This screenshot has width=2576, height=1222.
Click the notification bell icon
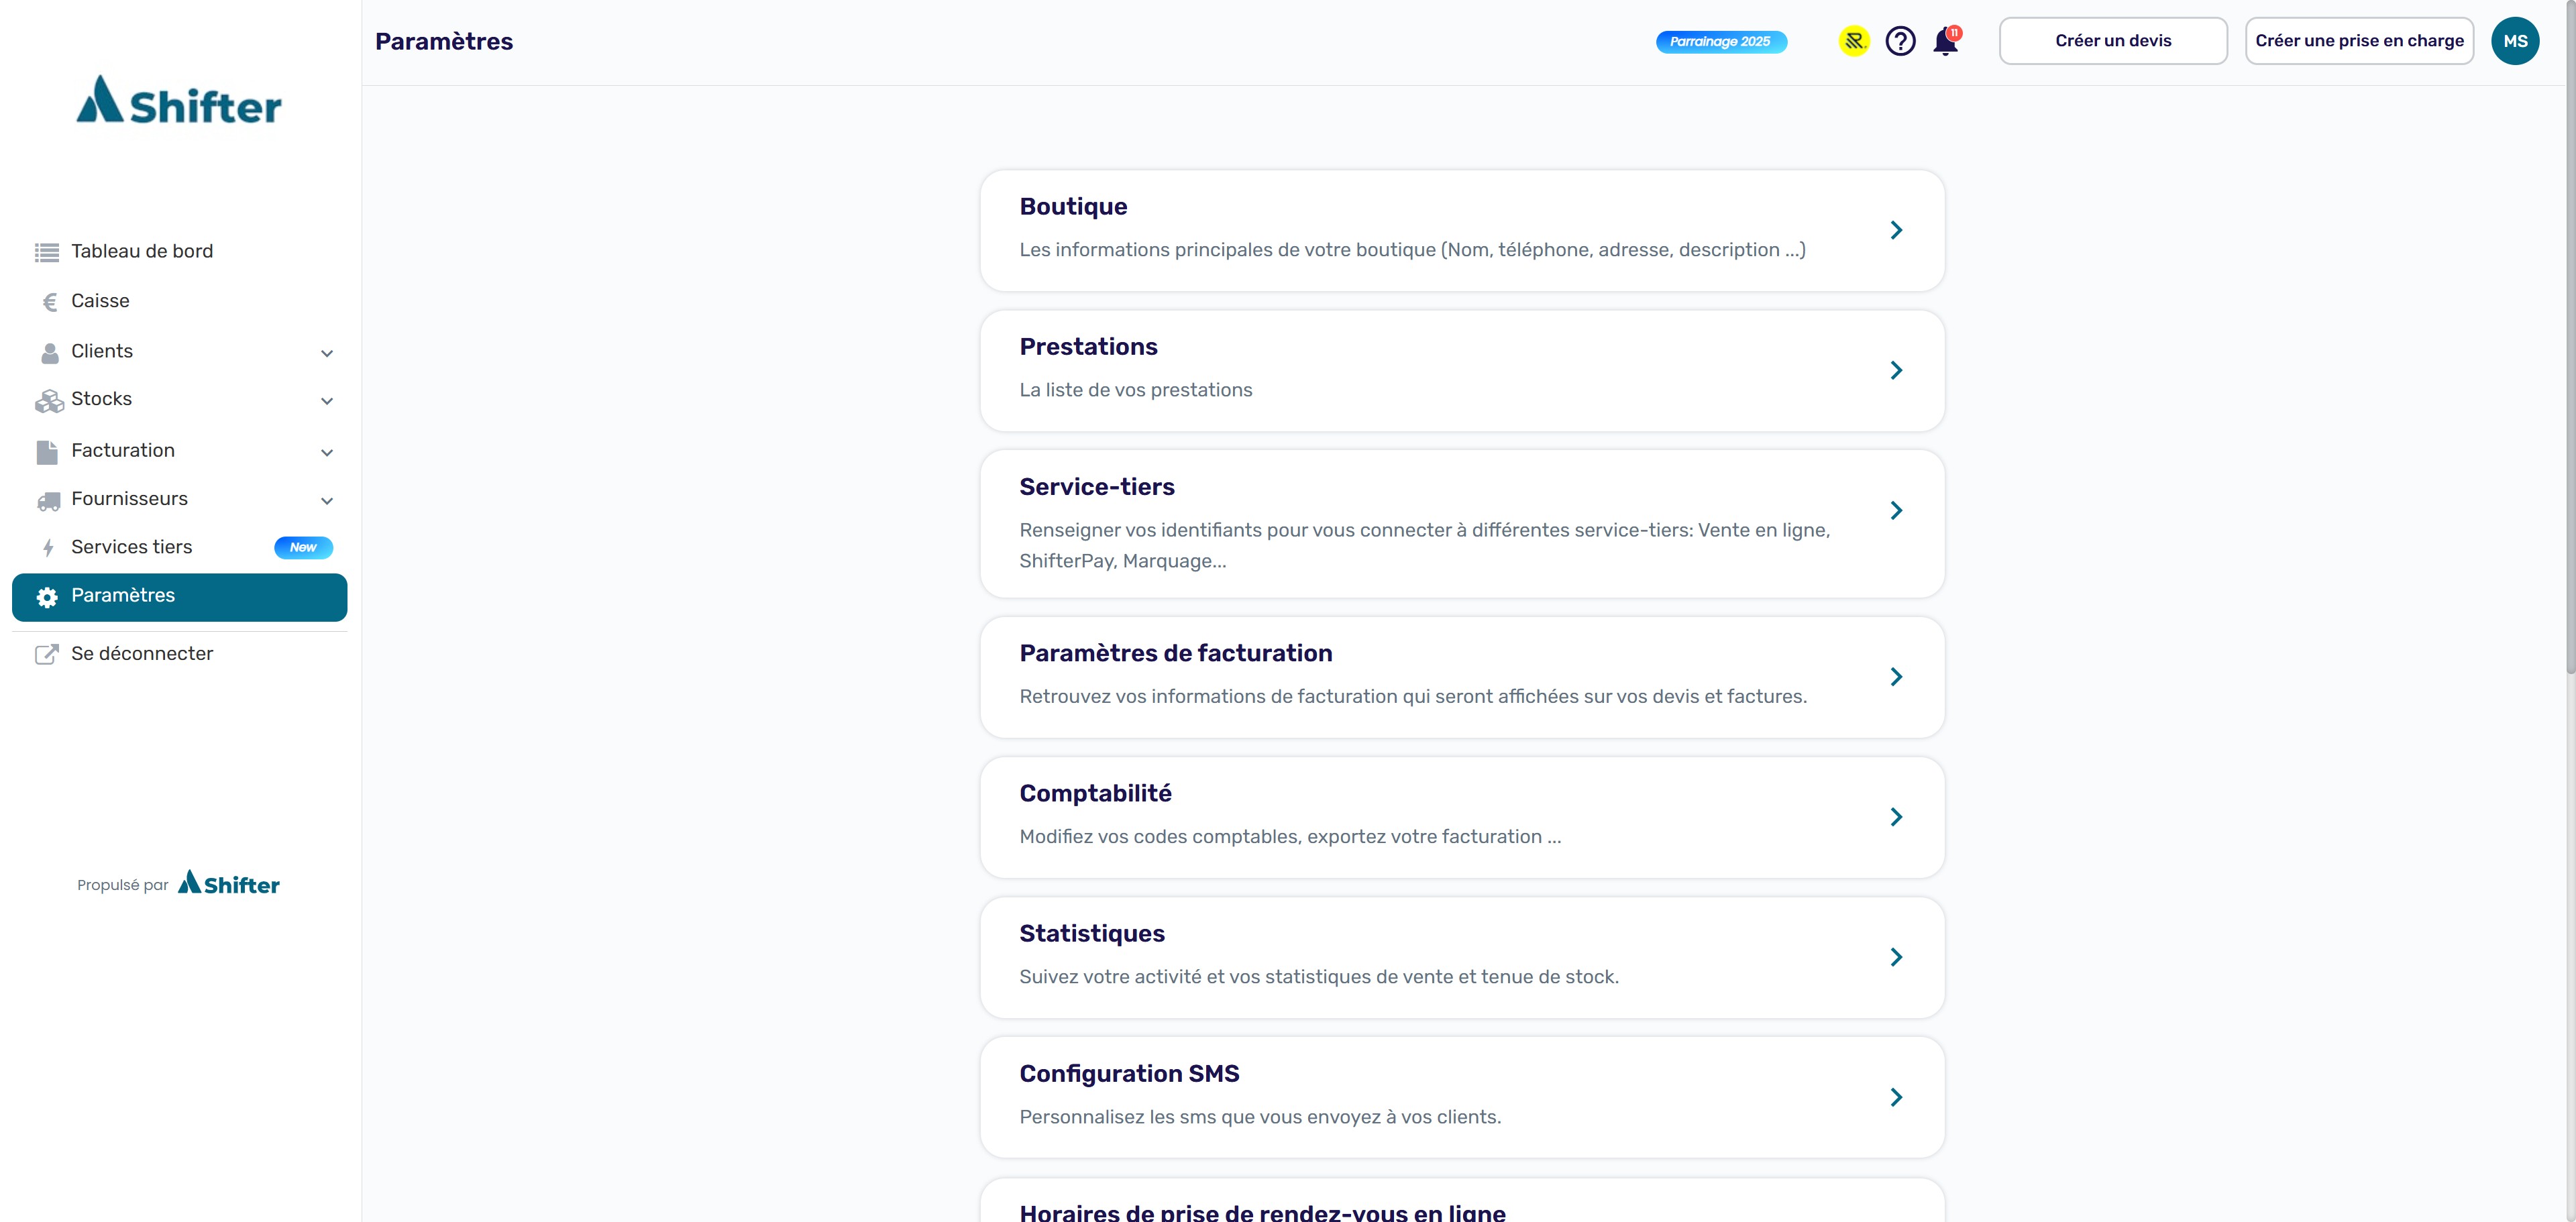(x=1945, y=42)
